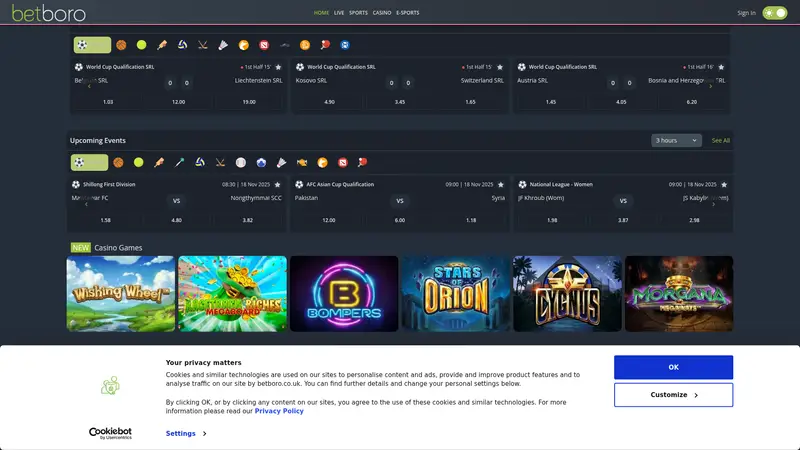800x450 pixels.
Task: Open SPORTS in the top navigation
Action: point(358,13)
